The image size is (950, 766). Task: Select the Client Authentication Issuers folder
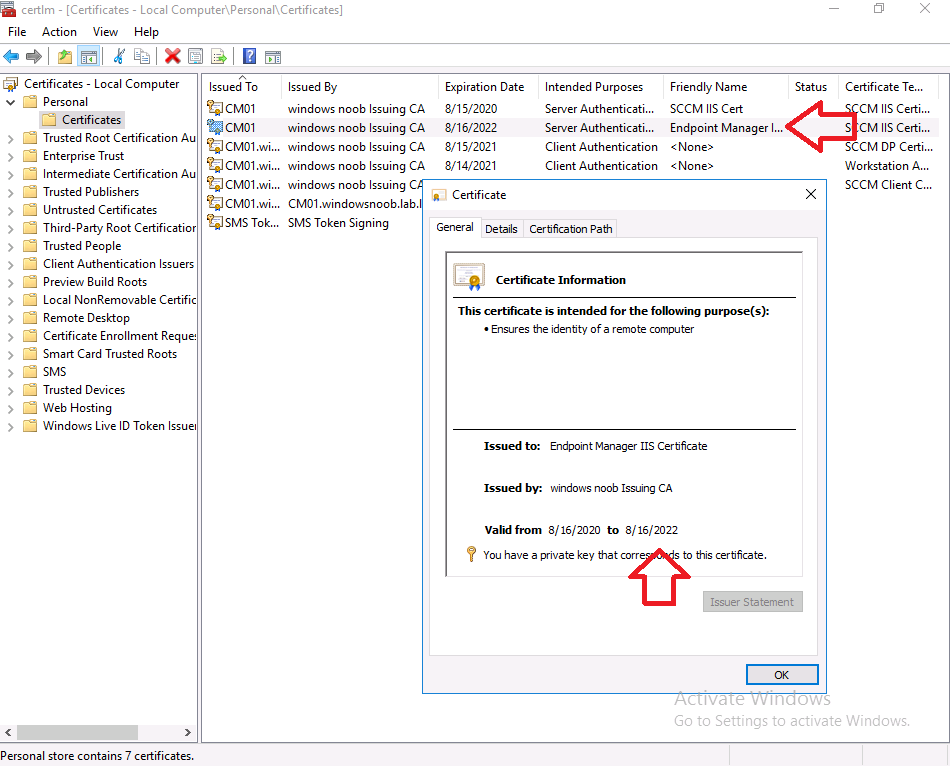point(118,264)
